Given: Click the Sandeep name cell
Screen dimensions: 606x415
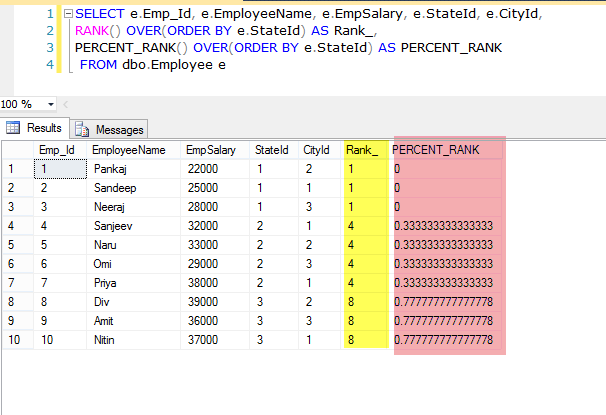Looking at the screenshot, I should pyautogui.click(x=133, y=188).
